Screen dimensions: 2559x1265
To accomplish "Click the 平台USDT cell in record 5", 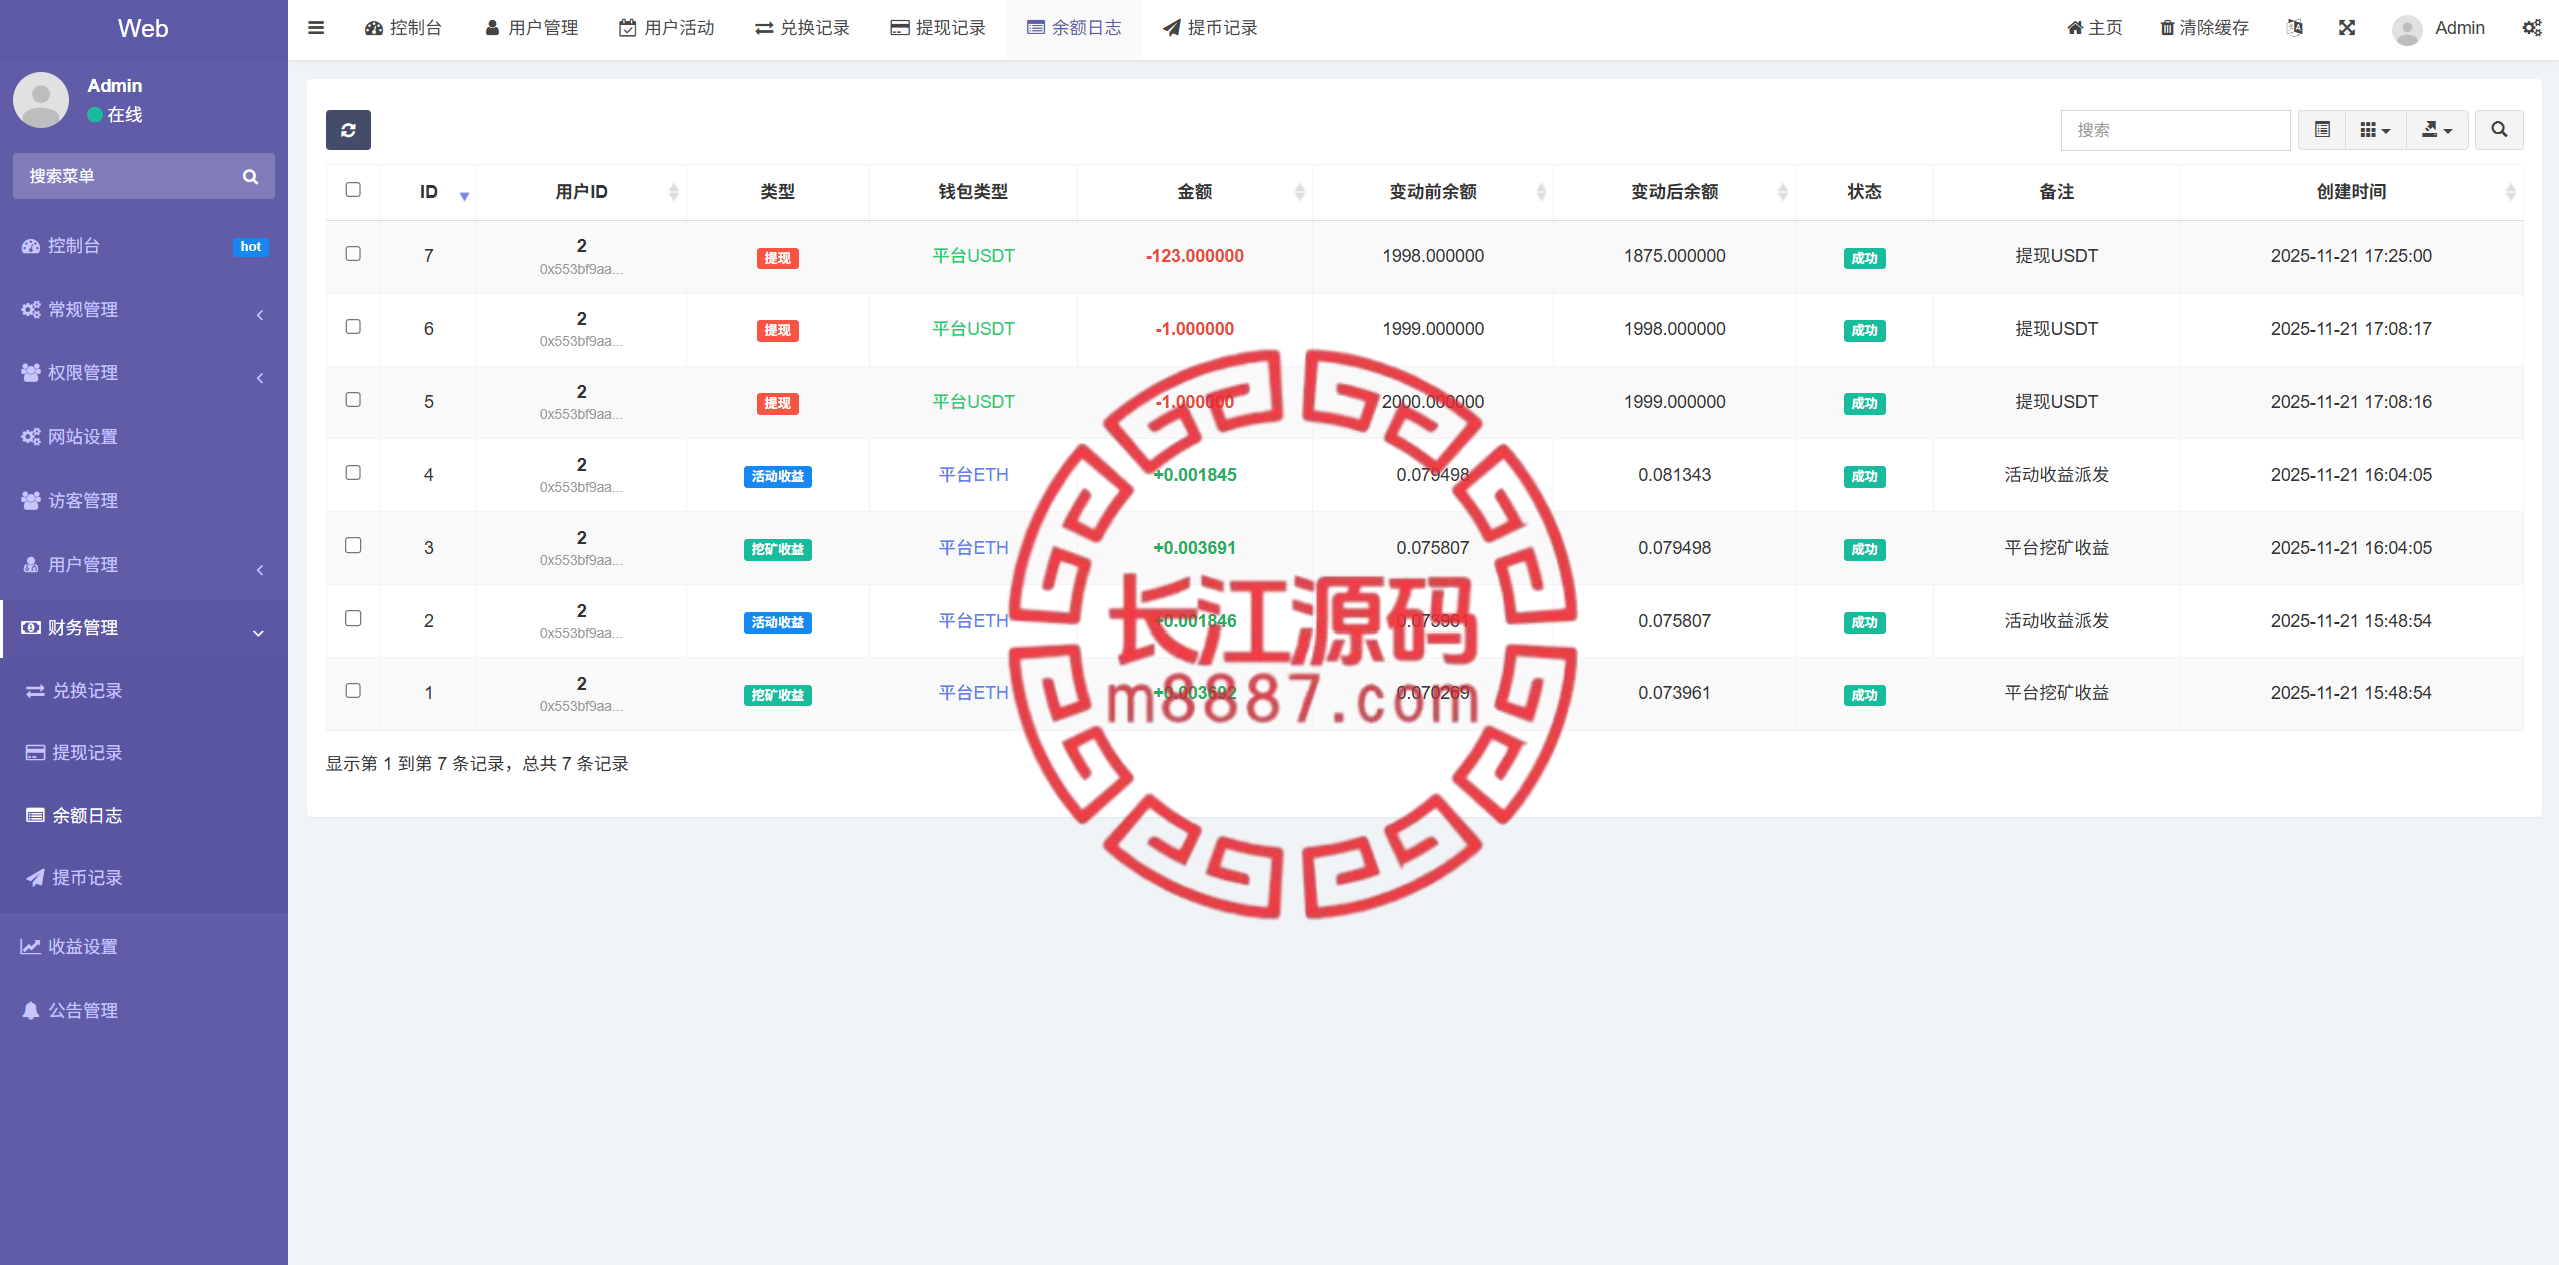I will (973, 402).
